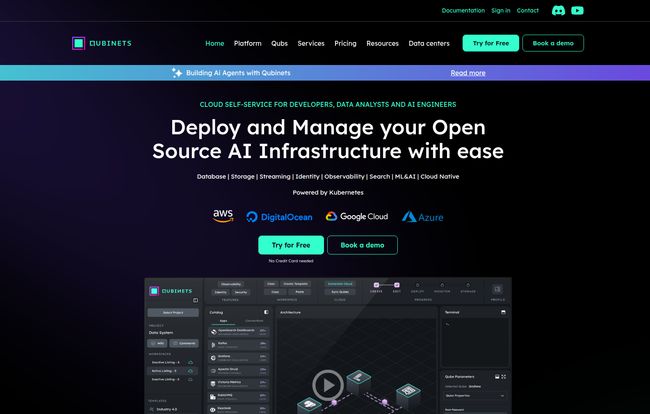
Task: Click the Profile icon in the dashboard preview
Action: click(497, 289)
